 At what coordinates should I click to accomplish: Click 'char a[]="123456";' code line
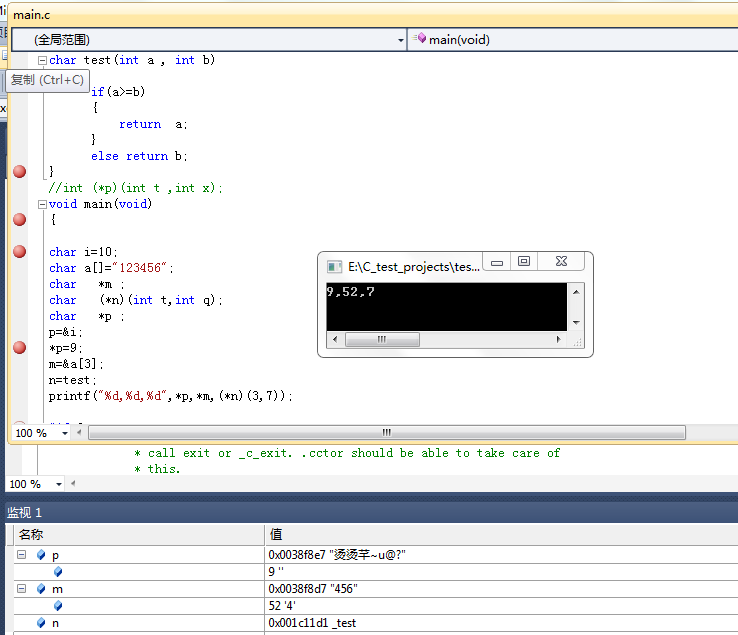point(111,268)
